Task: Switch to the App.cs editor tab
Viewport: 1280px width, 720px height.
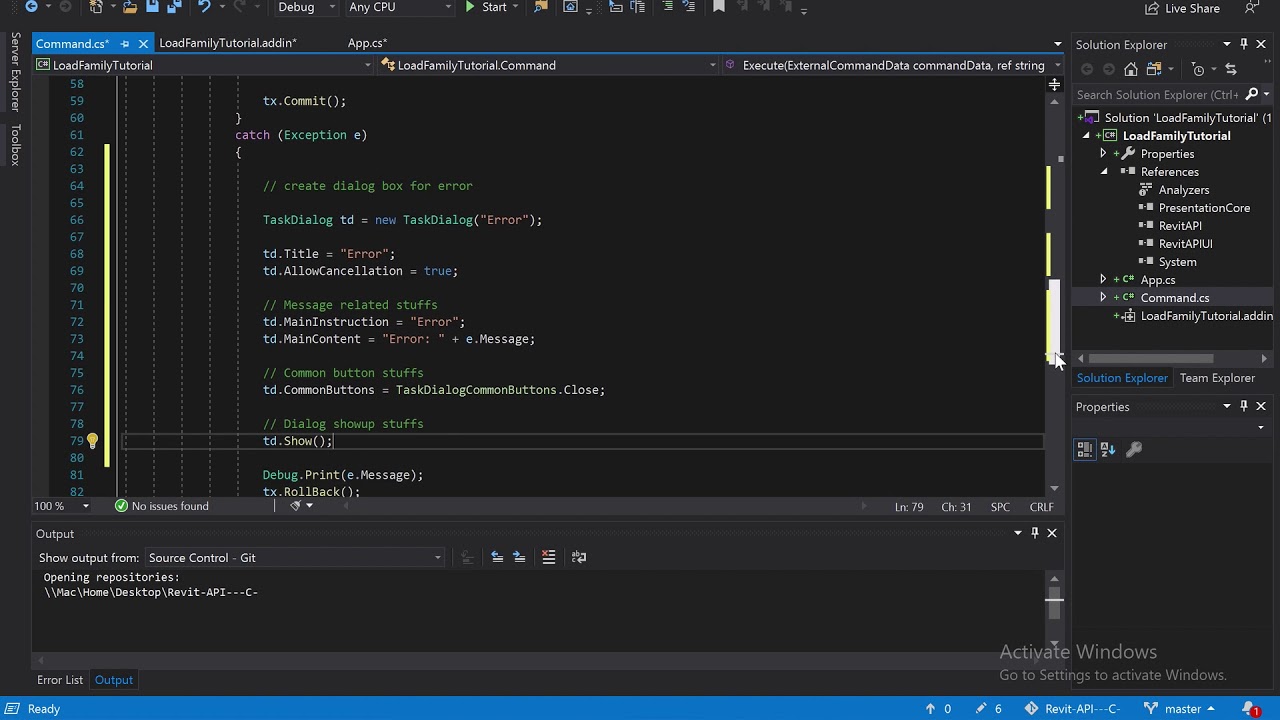Action: 367,43
